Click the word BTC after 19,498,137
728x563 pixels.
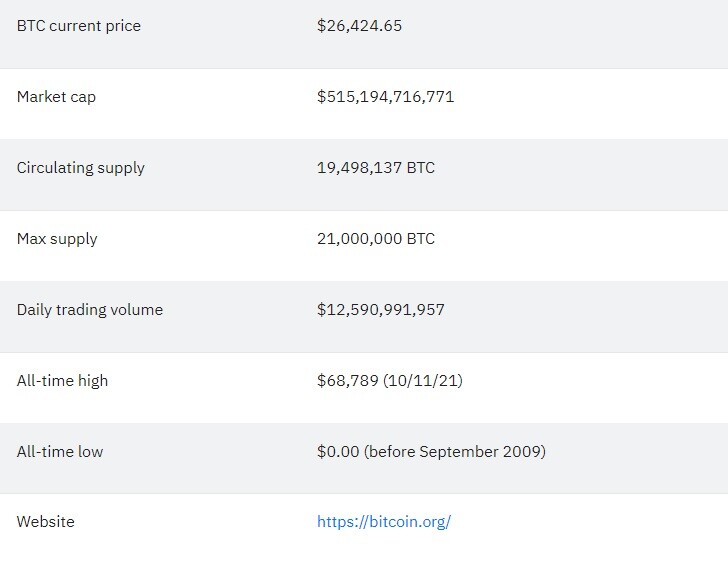(421, 168)
